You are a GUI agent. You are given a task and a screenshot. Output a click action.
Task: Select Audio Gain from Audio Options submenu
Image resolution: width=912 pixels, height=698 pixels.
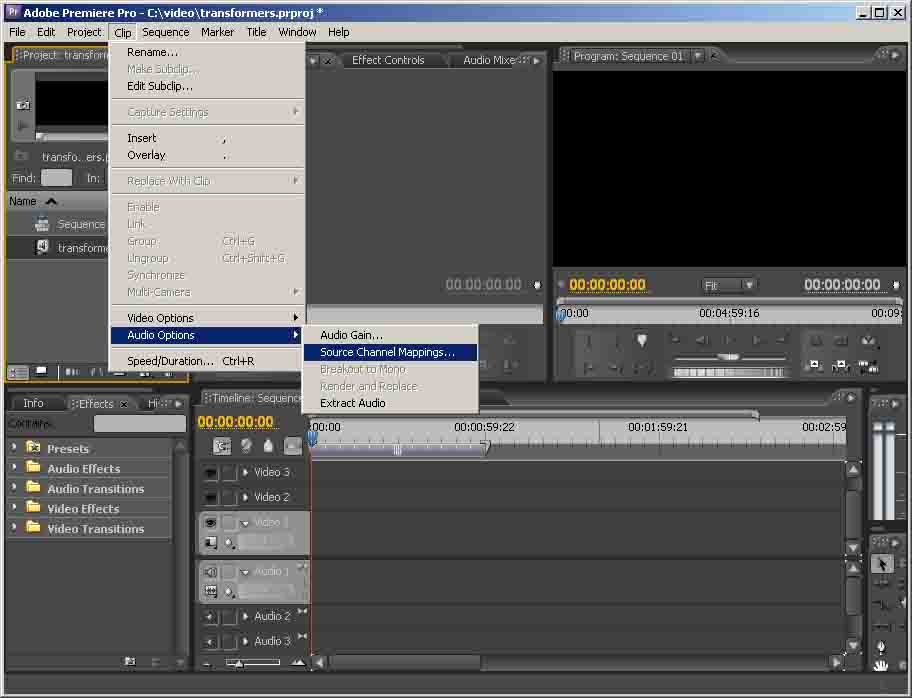click(390, 335)
